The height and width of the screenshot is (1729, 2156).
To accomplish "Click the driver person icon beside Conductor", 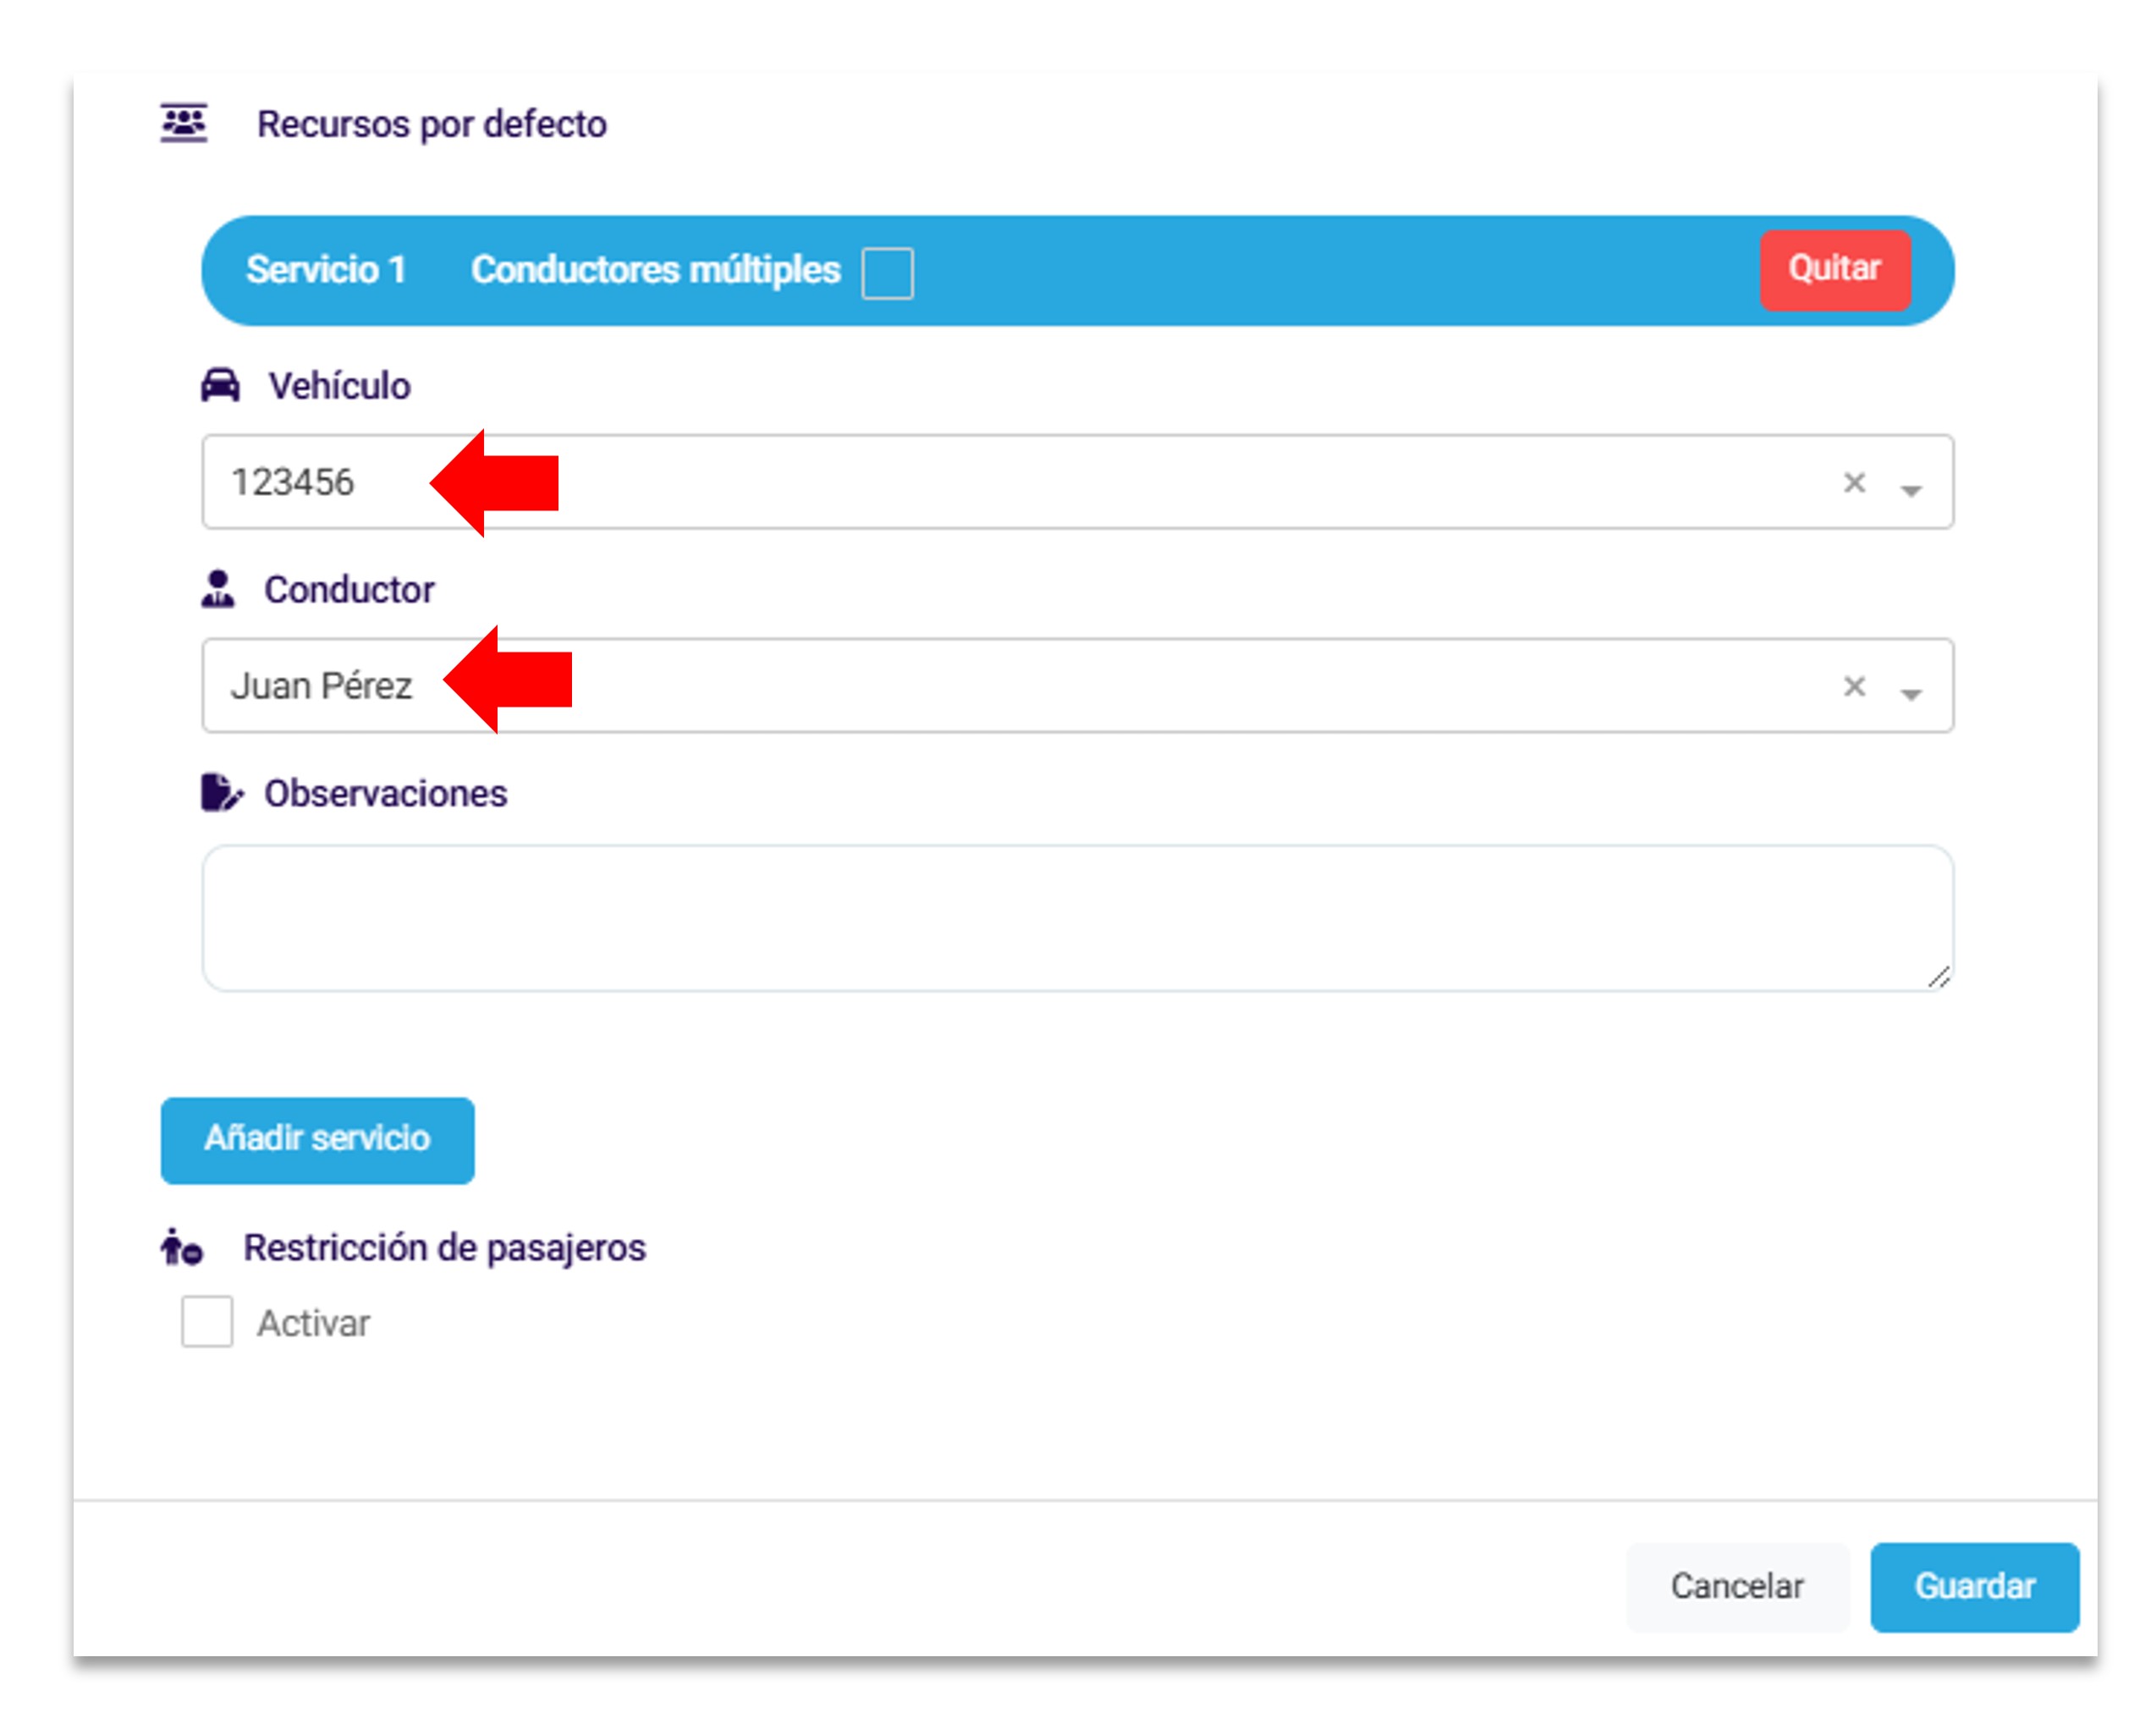I will (218, 589).
